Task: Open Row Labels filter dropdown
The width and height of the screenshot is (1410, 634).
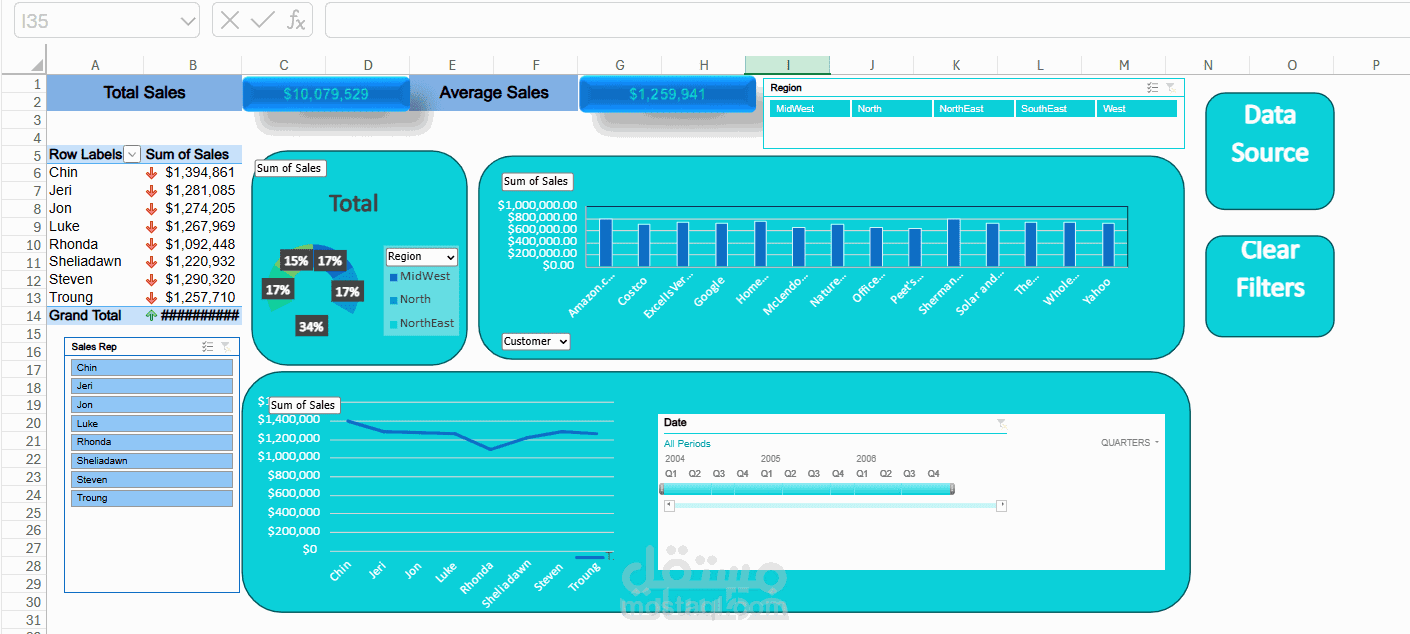Action: pyautogui.click(x=132, y=155)
